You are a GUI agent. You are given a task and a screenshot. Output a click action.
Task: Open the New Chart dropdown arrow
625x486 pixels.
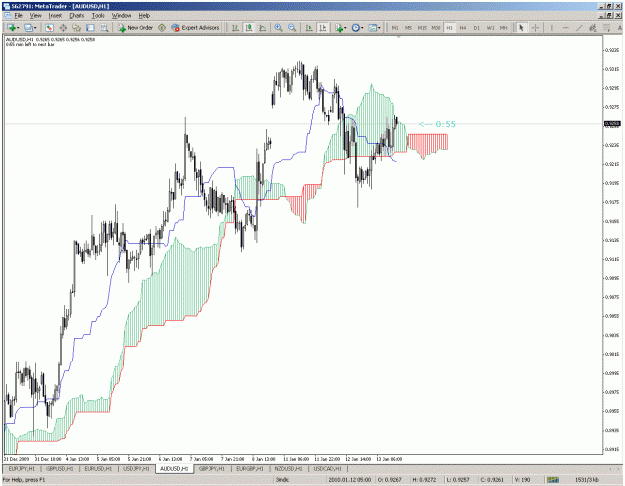click(x=18, y=28)
